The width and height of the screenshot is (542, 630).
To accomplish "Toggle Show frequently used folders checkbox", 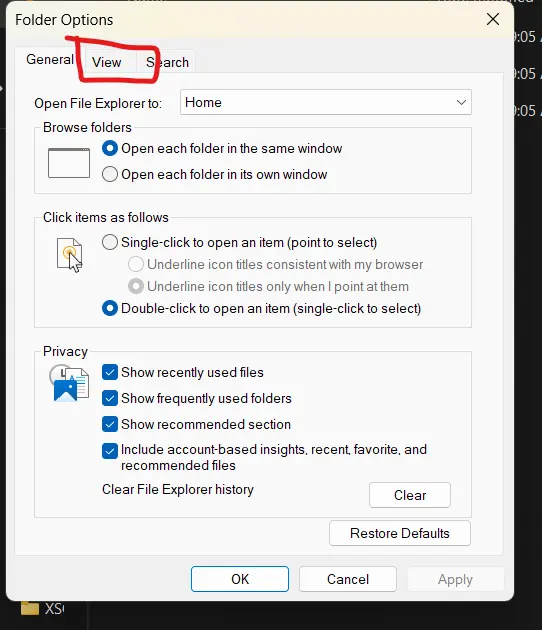I will pos(110,398).
